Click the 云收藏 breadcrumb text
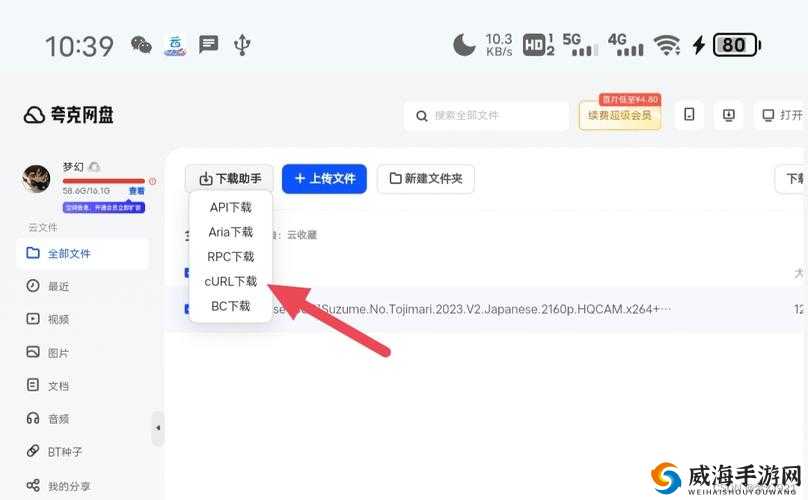The width and height of the screenshot is (808, 500). (302, 235)
